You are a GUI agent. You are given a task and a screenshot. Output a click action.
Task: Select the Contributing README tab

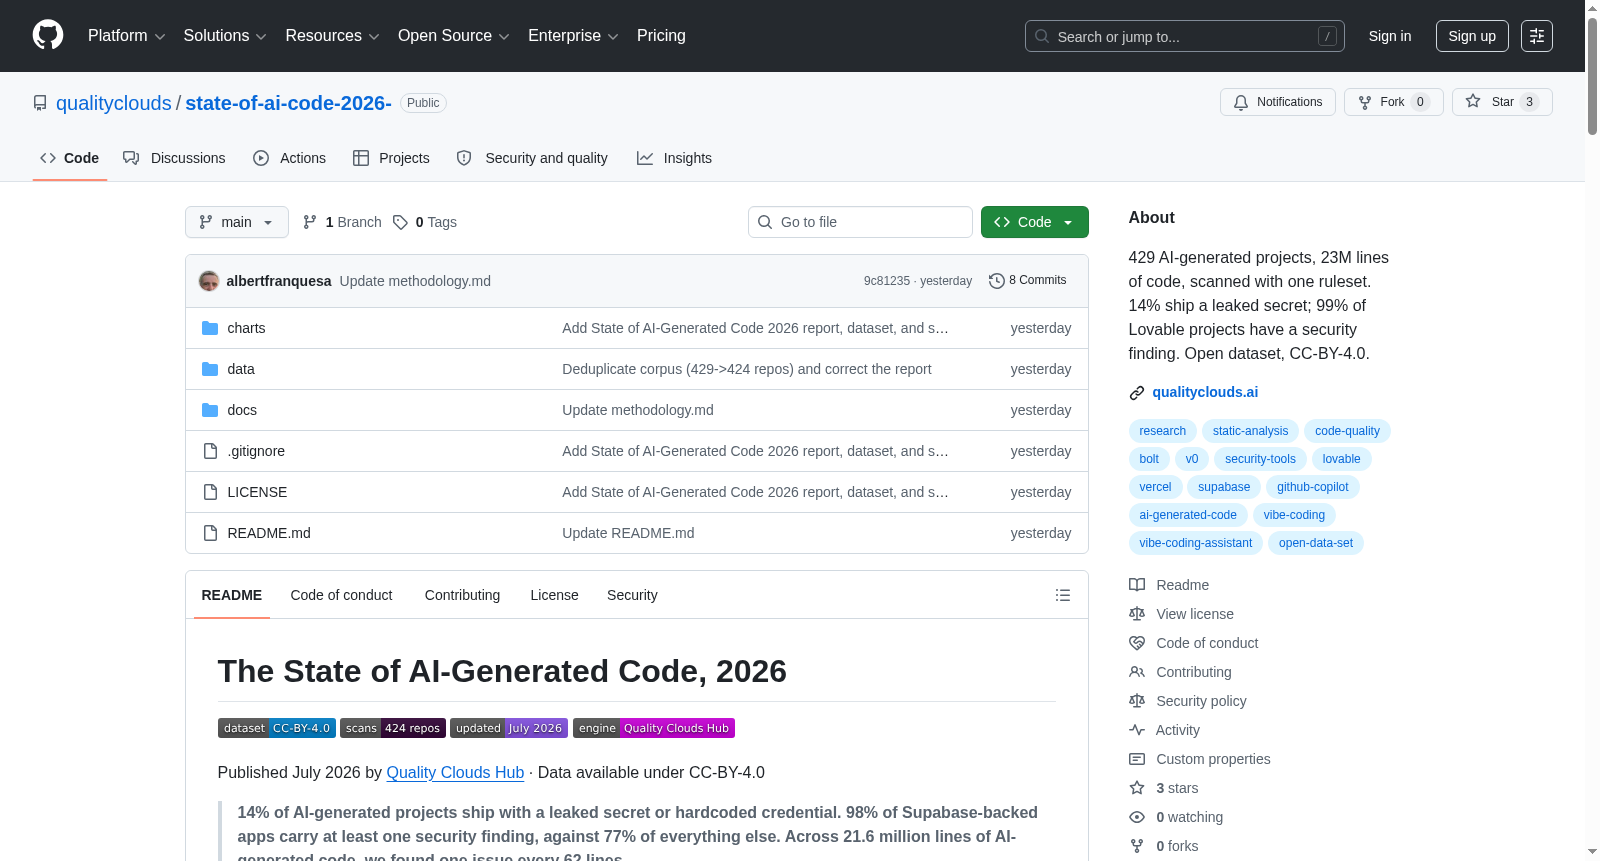coord(462,595)
